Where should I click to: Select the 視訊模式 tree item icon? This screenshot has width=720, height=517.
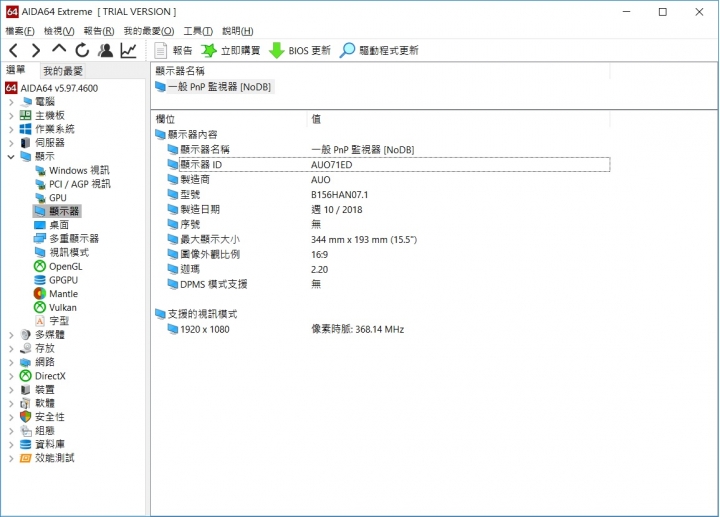click(x=40, y=253)
